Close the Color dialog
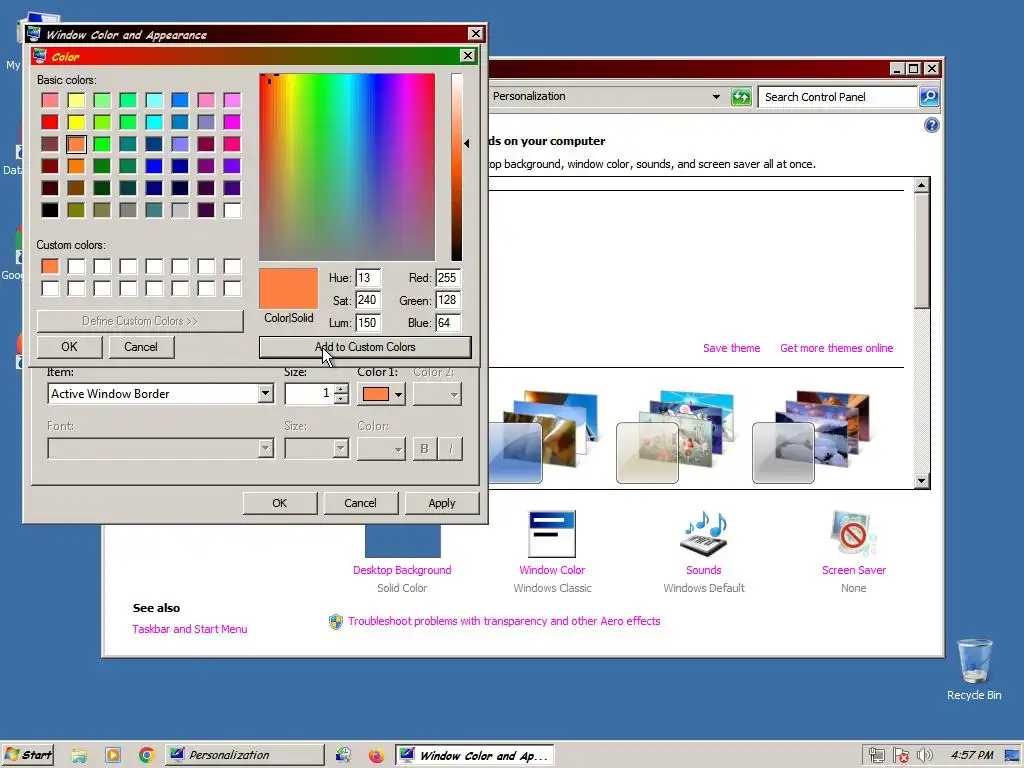This screenshot has width=1024, height=768. click(468, 56)
